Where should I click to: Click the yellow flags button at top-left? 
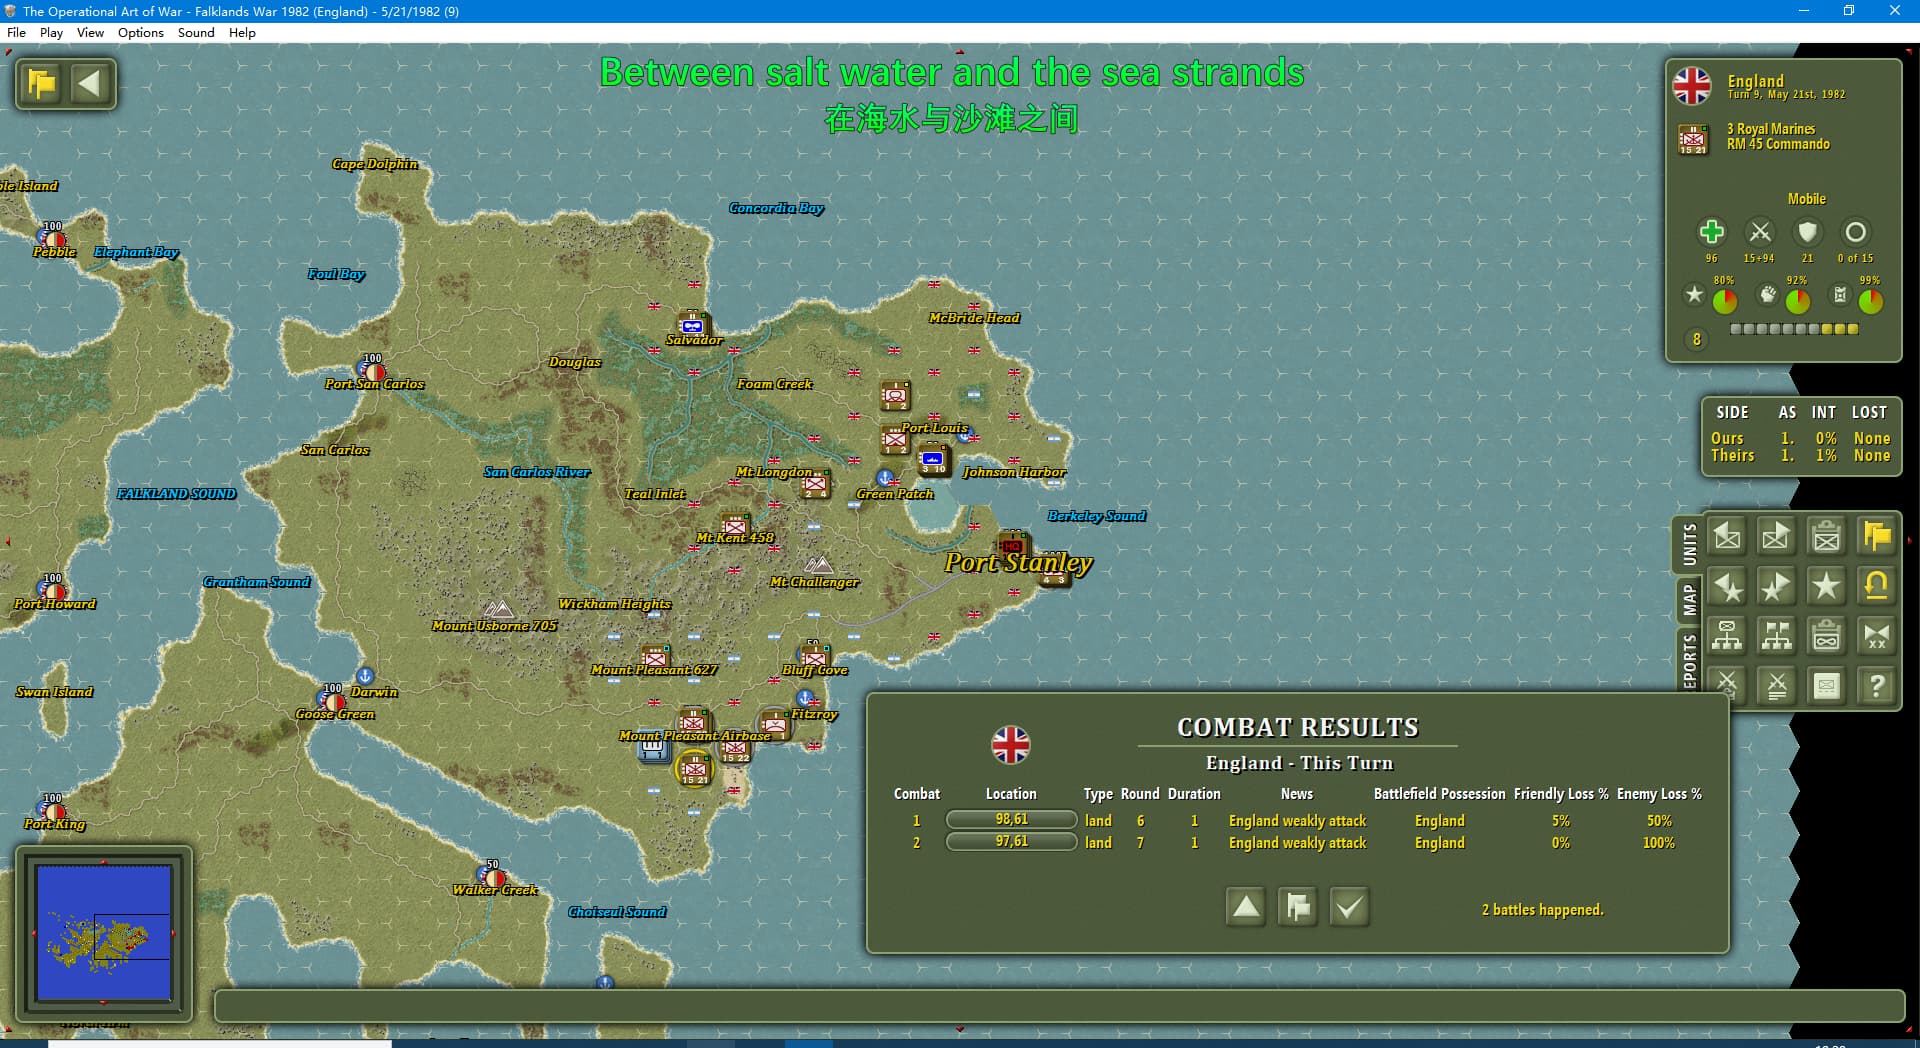click(42, 83)
